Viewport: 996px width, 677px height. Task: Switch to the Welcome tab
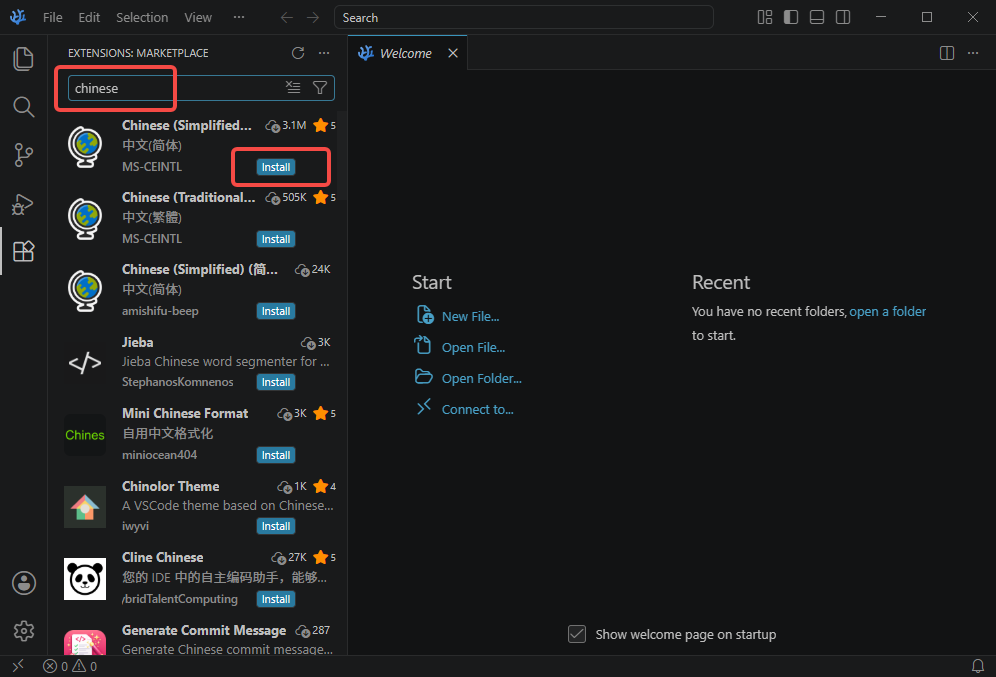(x=407, y=53)
